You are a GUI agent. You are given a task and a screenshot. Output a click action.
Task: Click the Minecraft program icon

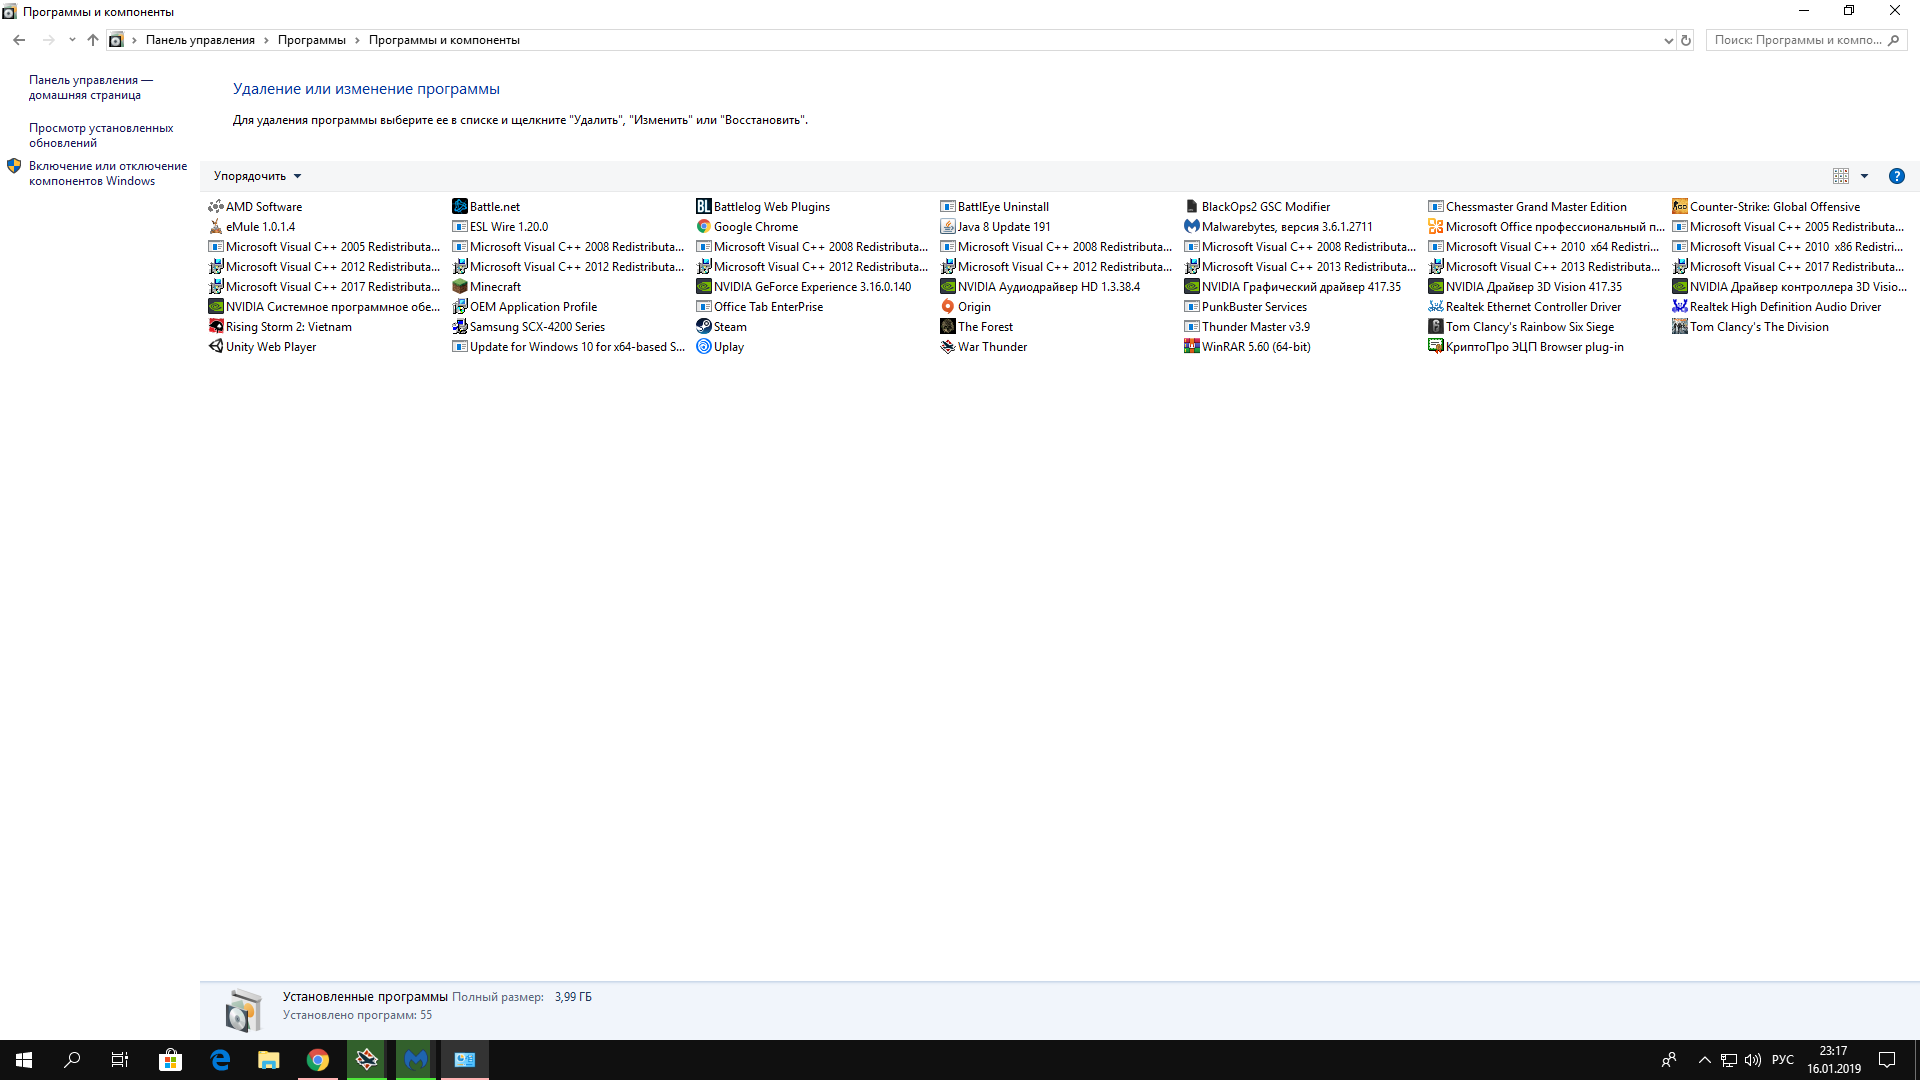point(460,287)
